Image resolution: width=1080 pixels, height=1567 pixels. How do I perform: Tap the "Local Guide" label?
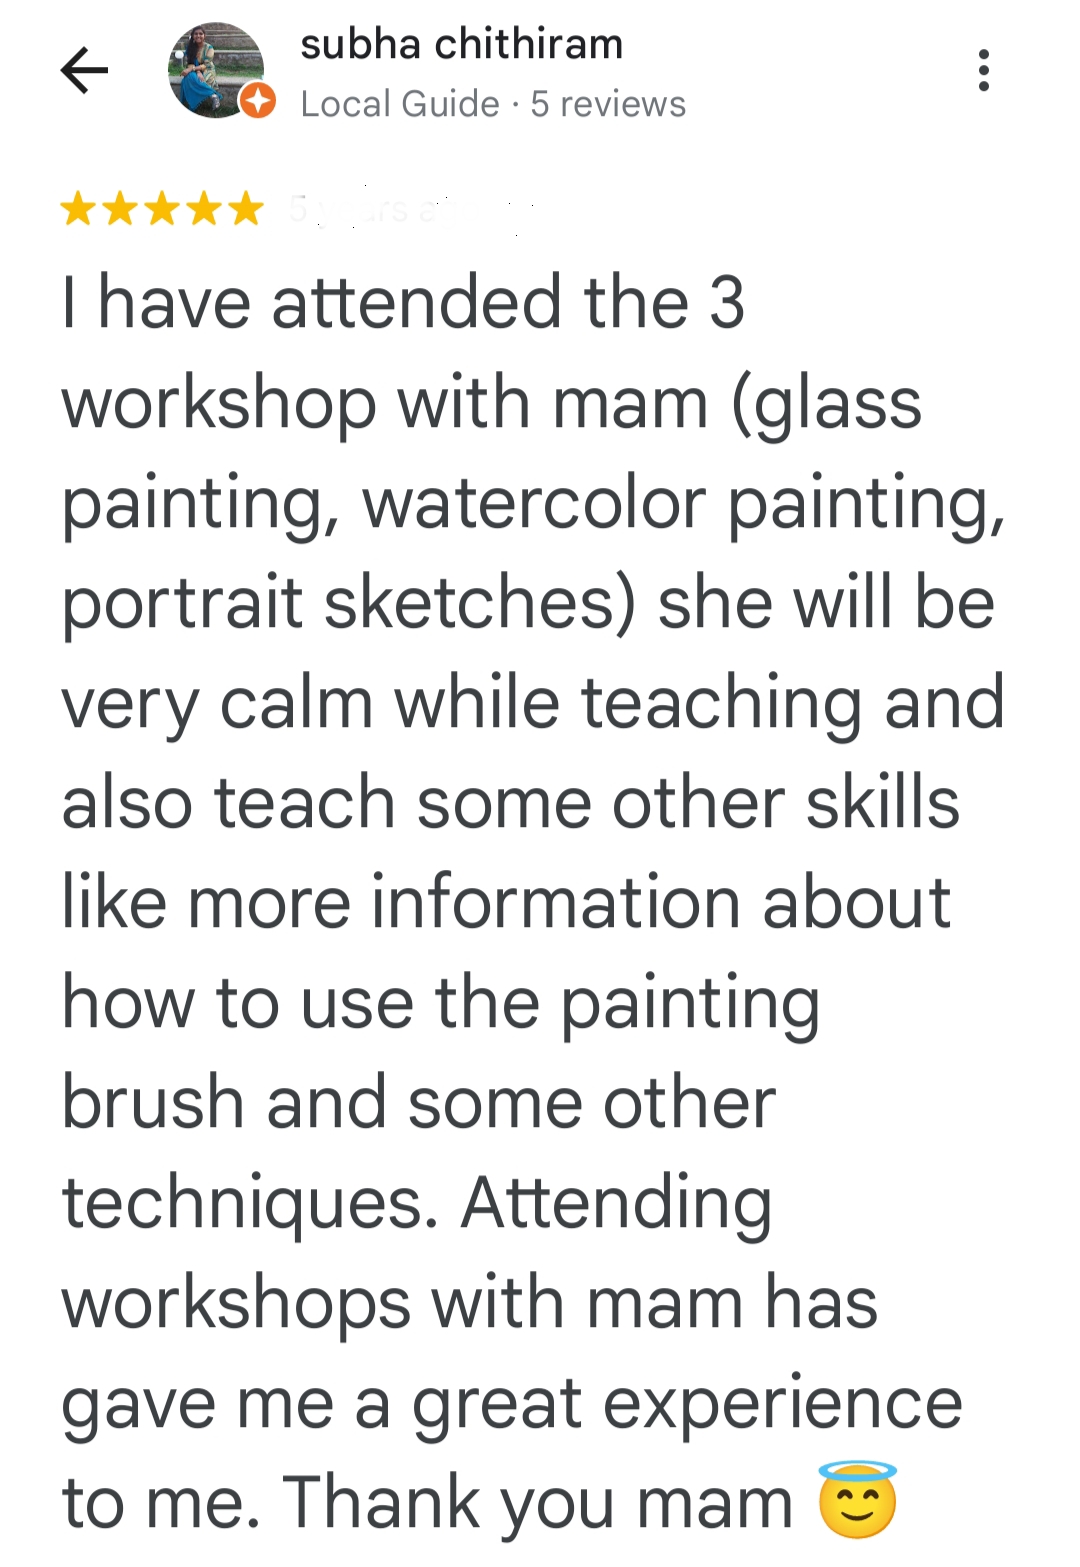click(x=399, y=104)
